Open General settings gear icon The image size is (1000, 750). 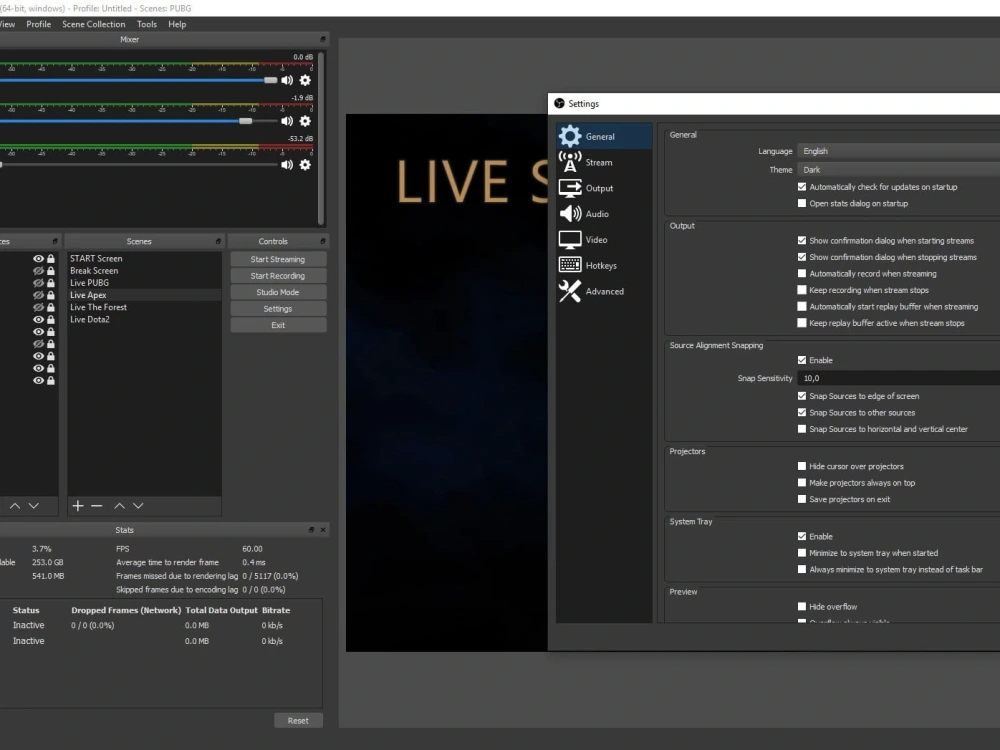[x=570, y=136]
